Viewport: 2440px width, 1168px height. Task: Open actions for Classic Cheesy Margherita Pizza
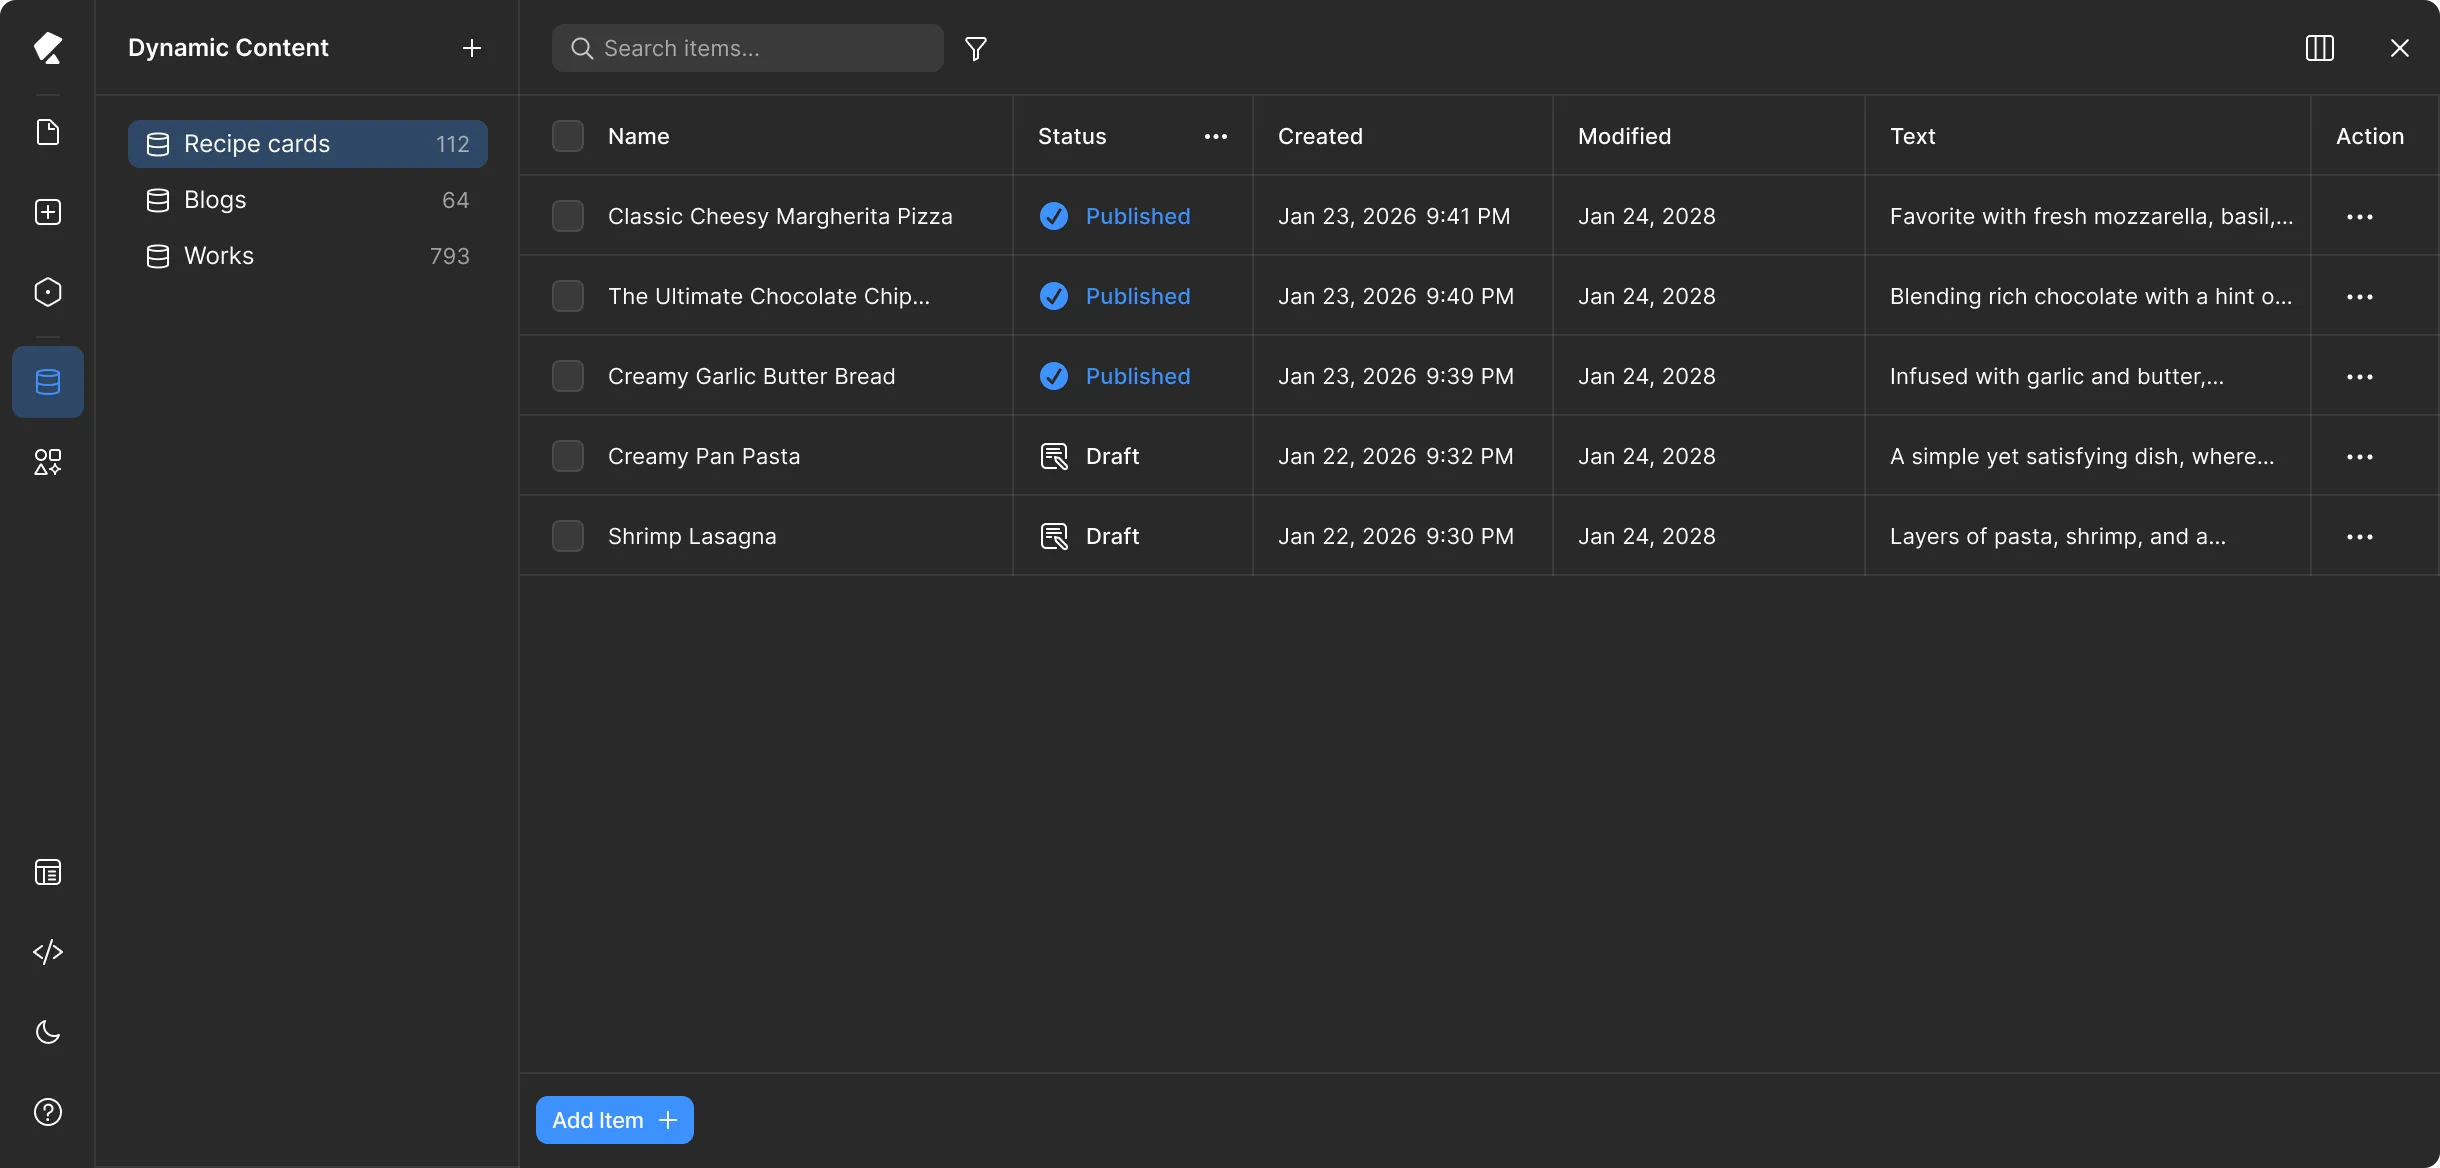tap(2360, 216)
